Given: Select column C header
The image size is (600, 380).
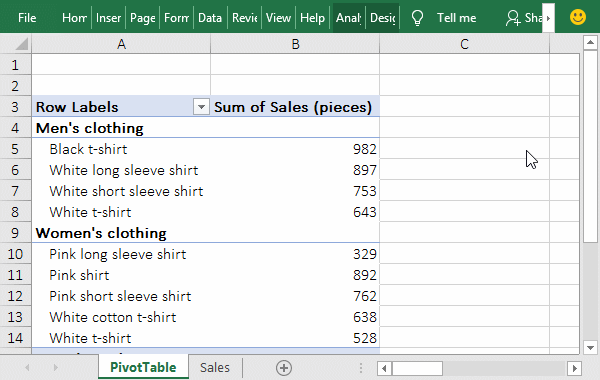Looking at the screenshot, I should 464,44.
